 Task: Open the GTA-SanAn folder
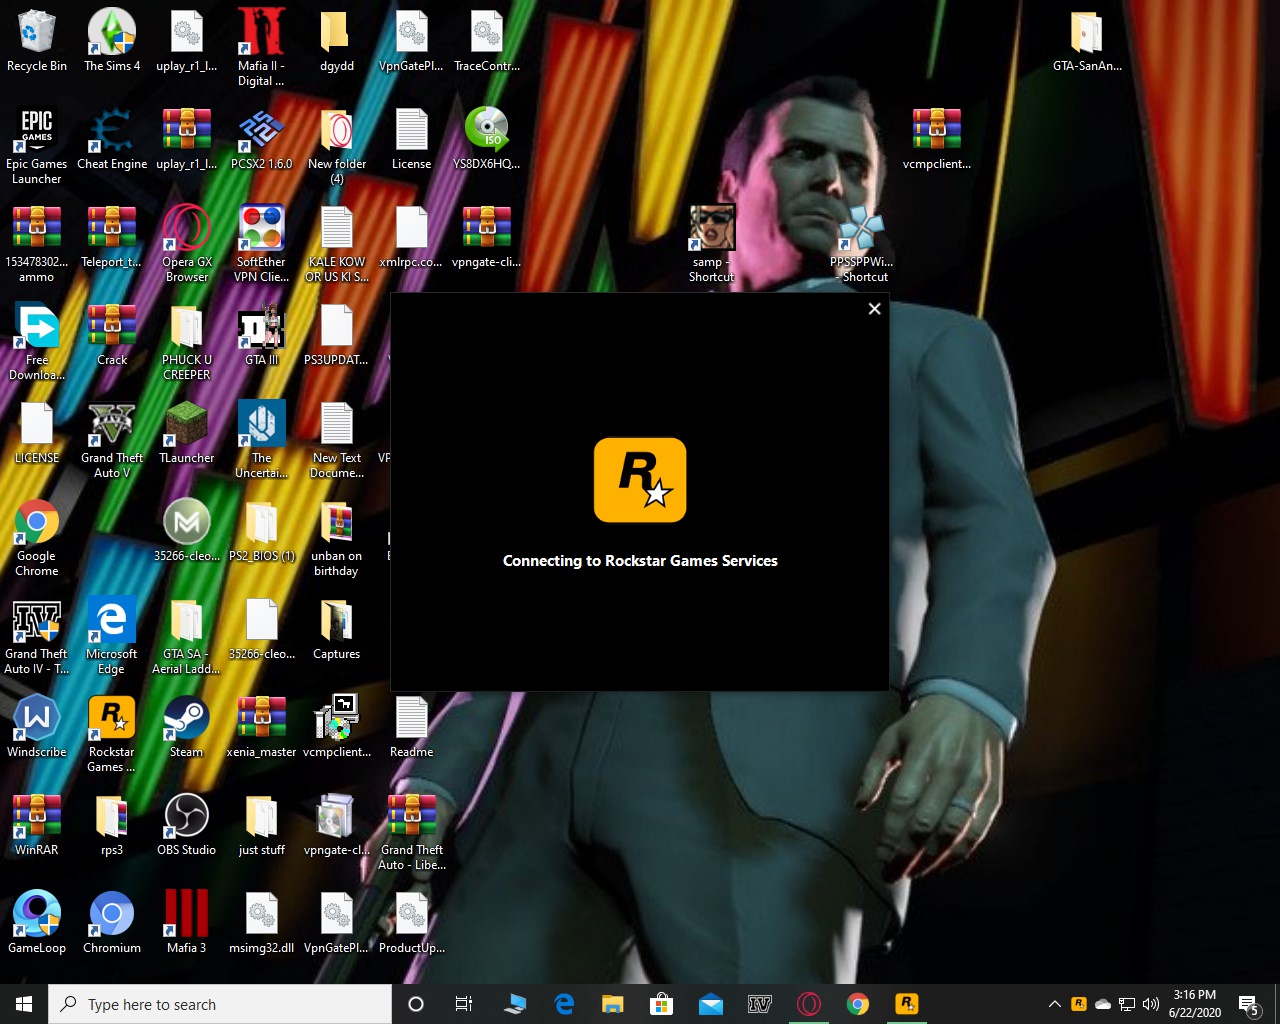coord(1087,41)
